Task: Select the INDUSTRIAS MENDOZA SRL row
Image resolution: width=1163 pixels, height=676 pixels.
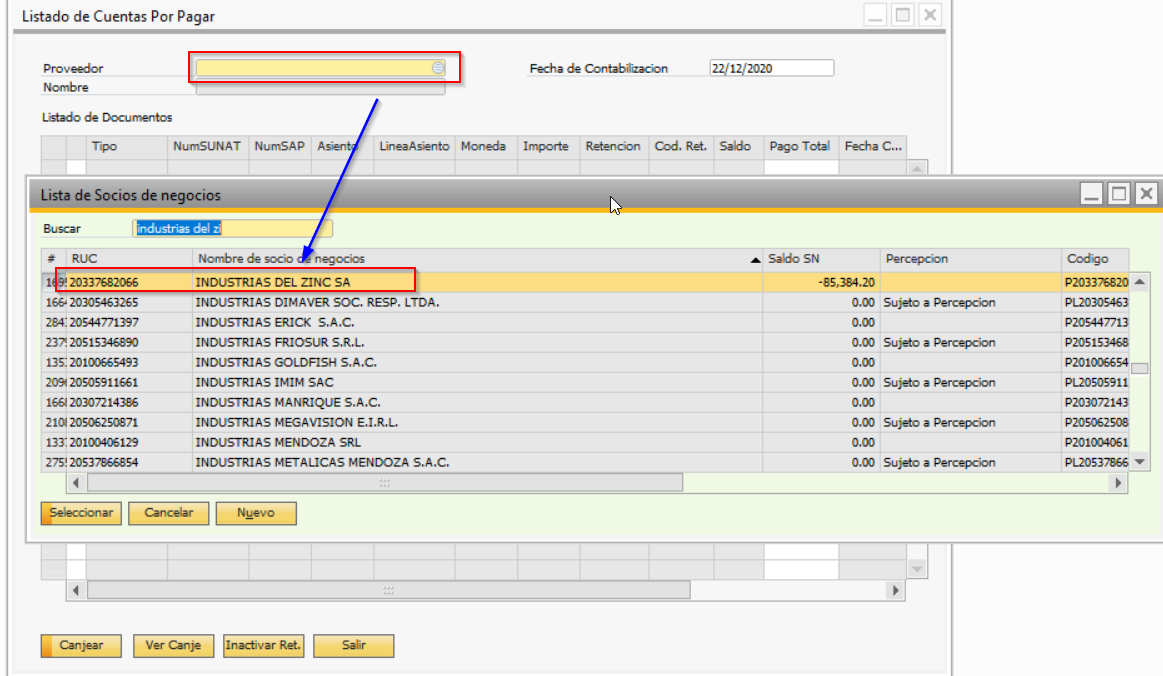Action: 585,443
